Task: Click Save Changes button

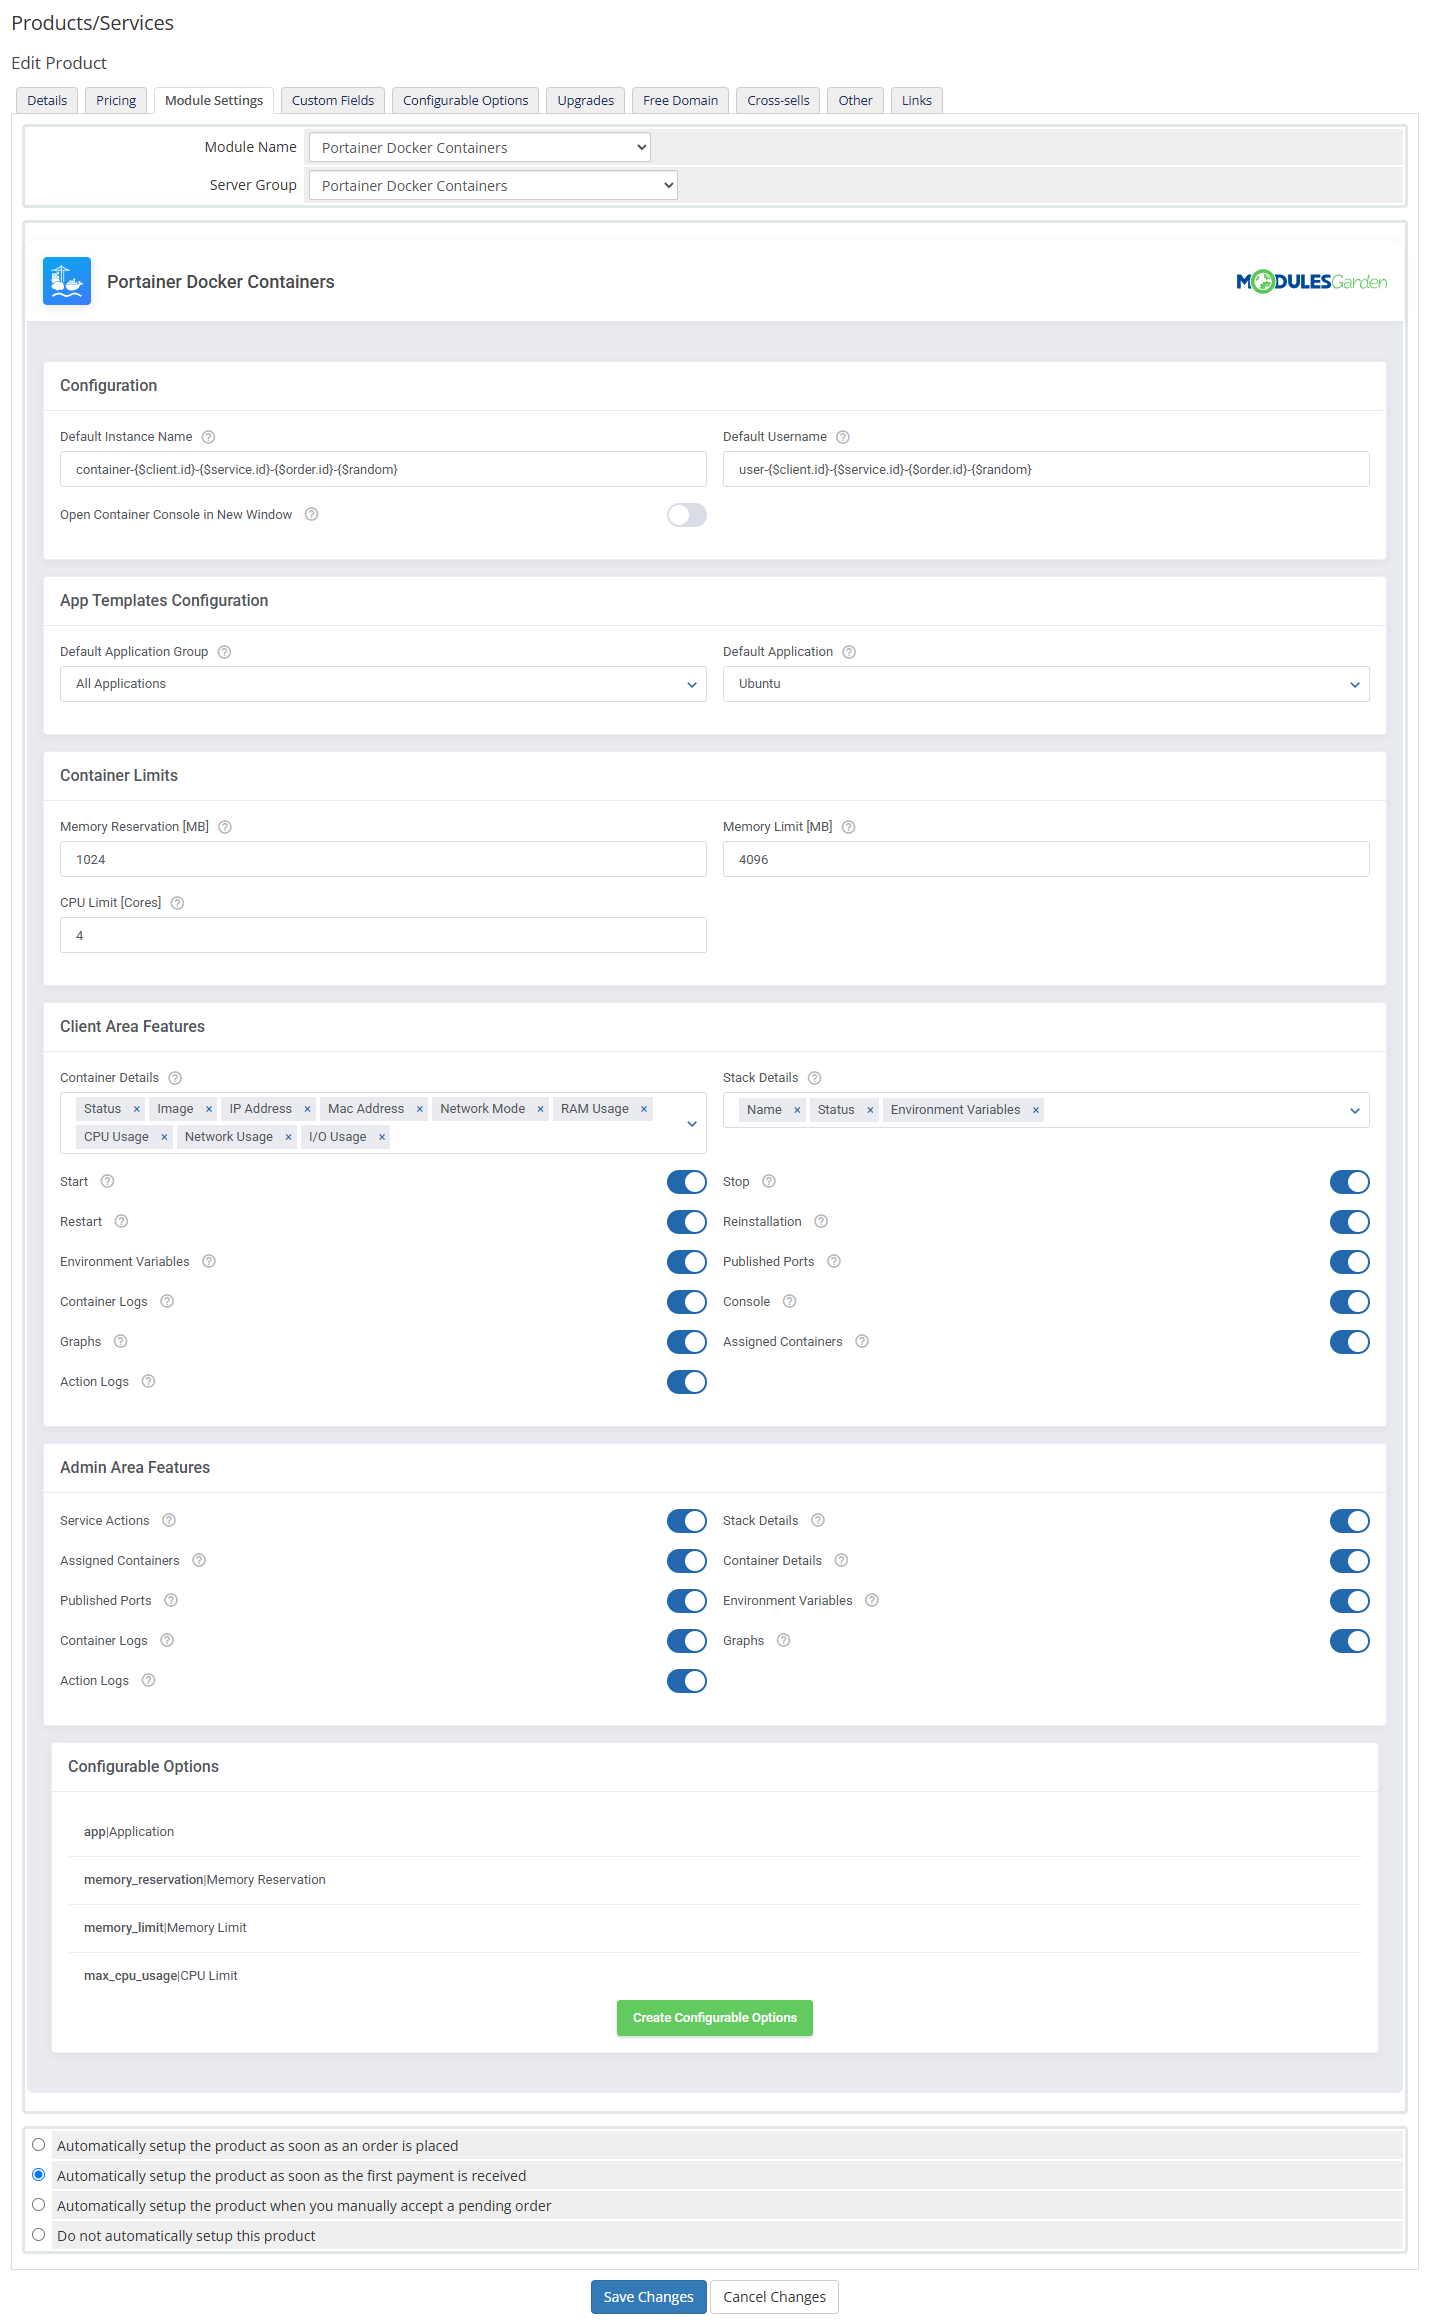Action: click(648, 2297)
